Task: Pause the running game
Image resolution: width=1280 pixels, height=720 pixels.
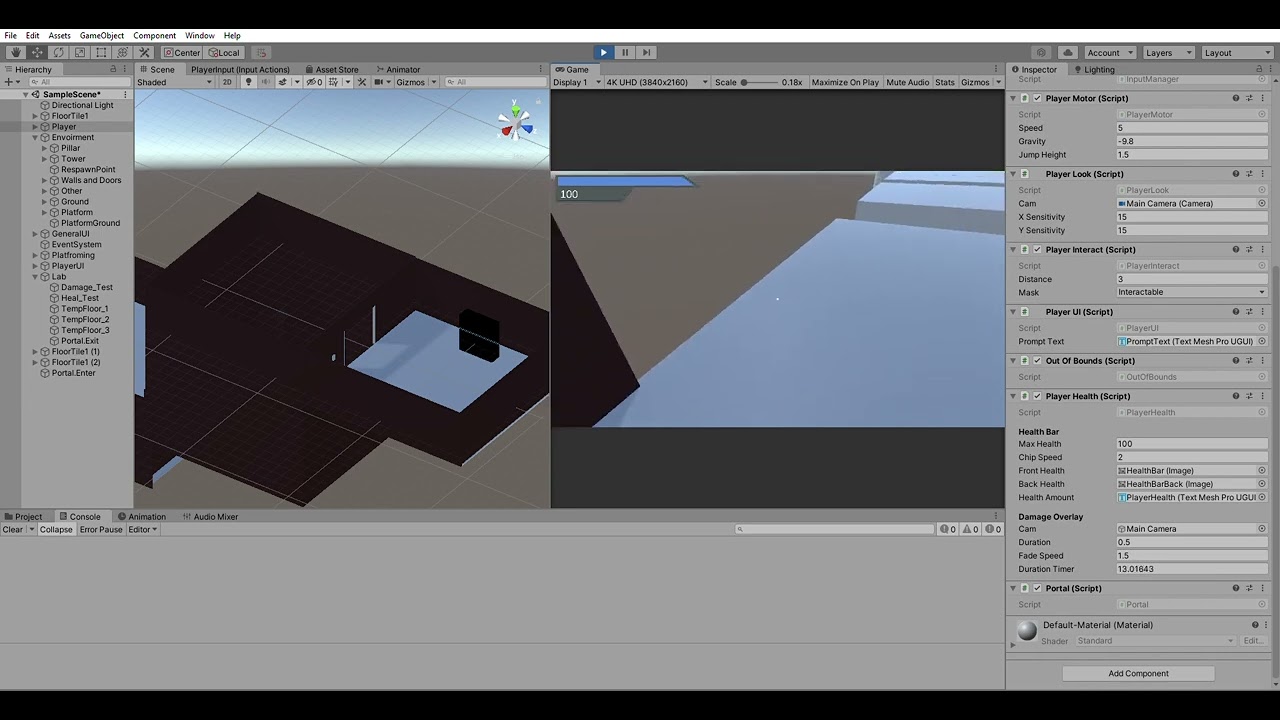Action: (x=624, y=52)
